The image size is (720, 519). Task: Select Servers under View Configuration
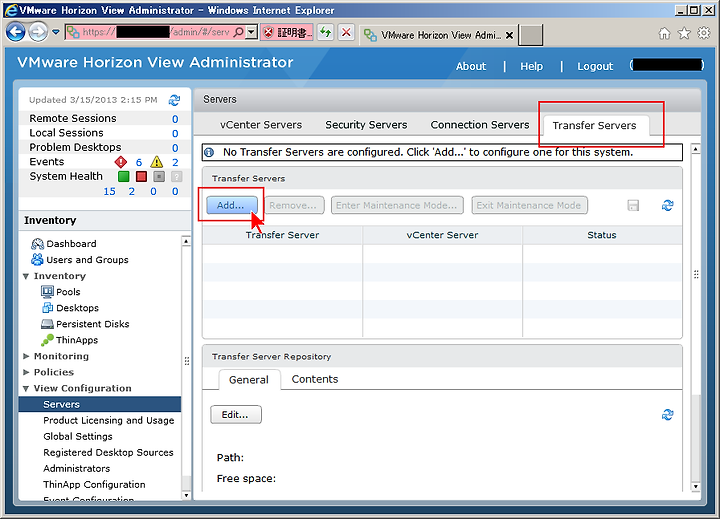point(100,404)
